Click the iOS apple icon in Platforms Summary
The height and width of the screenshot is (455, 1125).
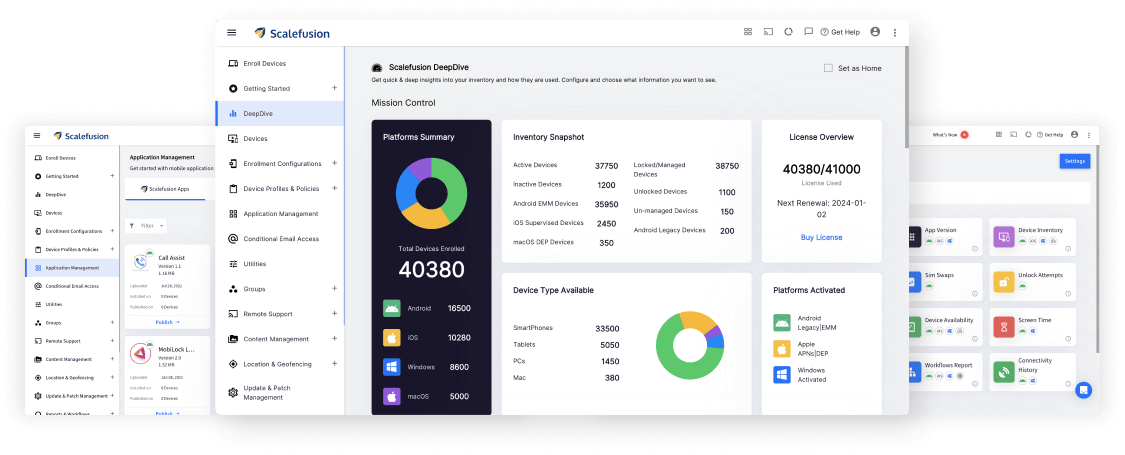click(392, 337)
